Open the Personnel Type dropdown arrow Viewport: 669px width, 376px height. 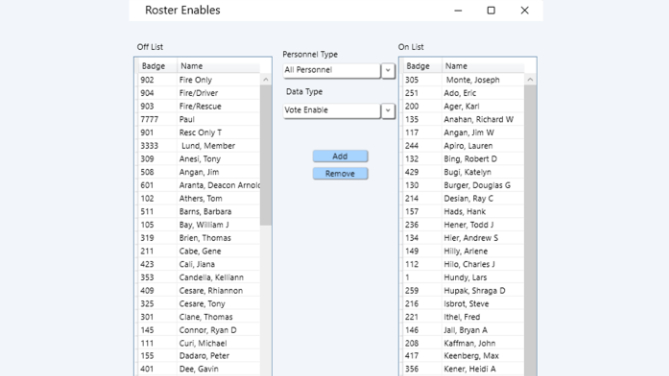pos(388,70)
